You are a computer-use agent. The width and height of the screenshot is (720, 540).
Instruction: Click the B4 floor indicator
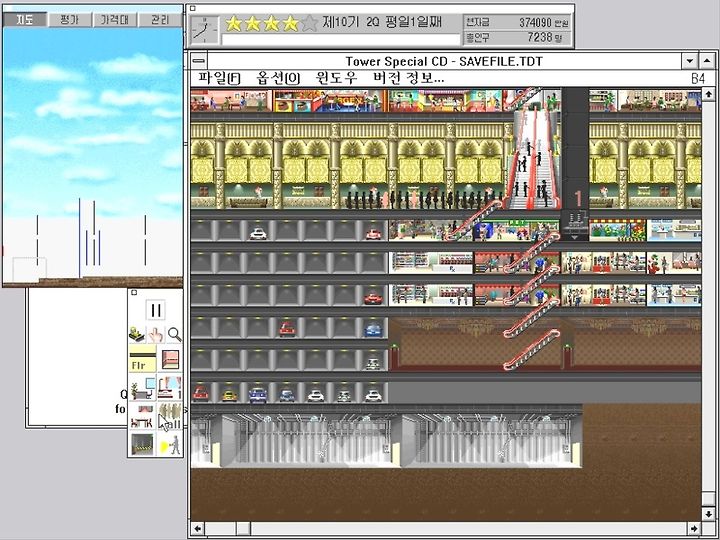pyautogui.click(x=698, y=78)
